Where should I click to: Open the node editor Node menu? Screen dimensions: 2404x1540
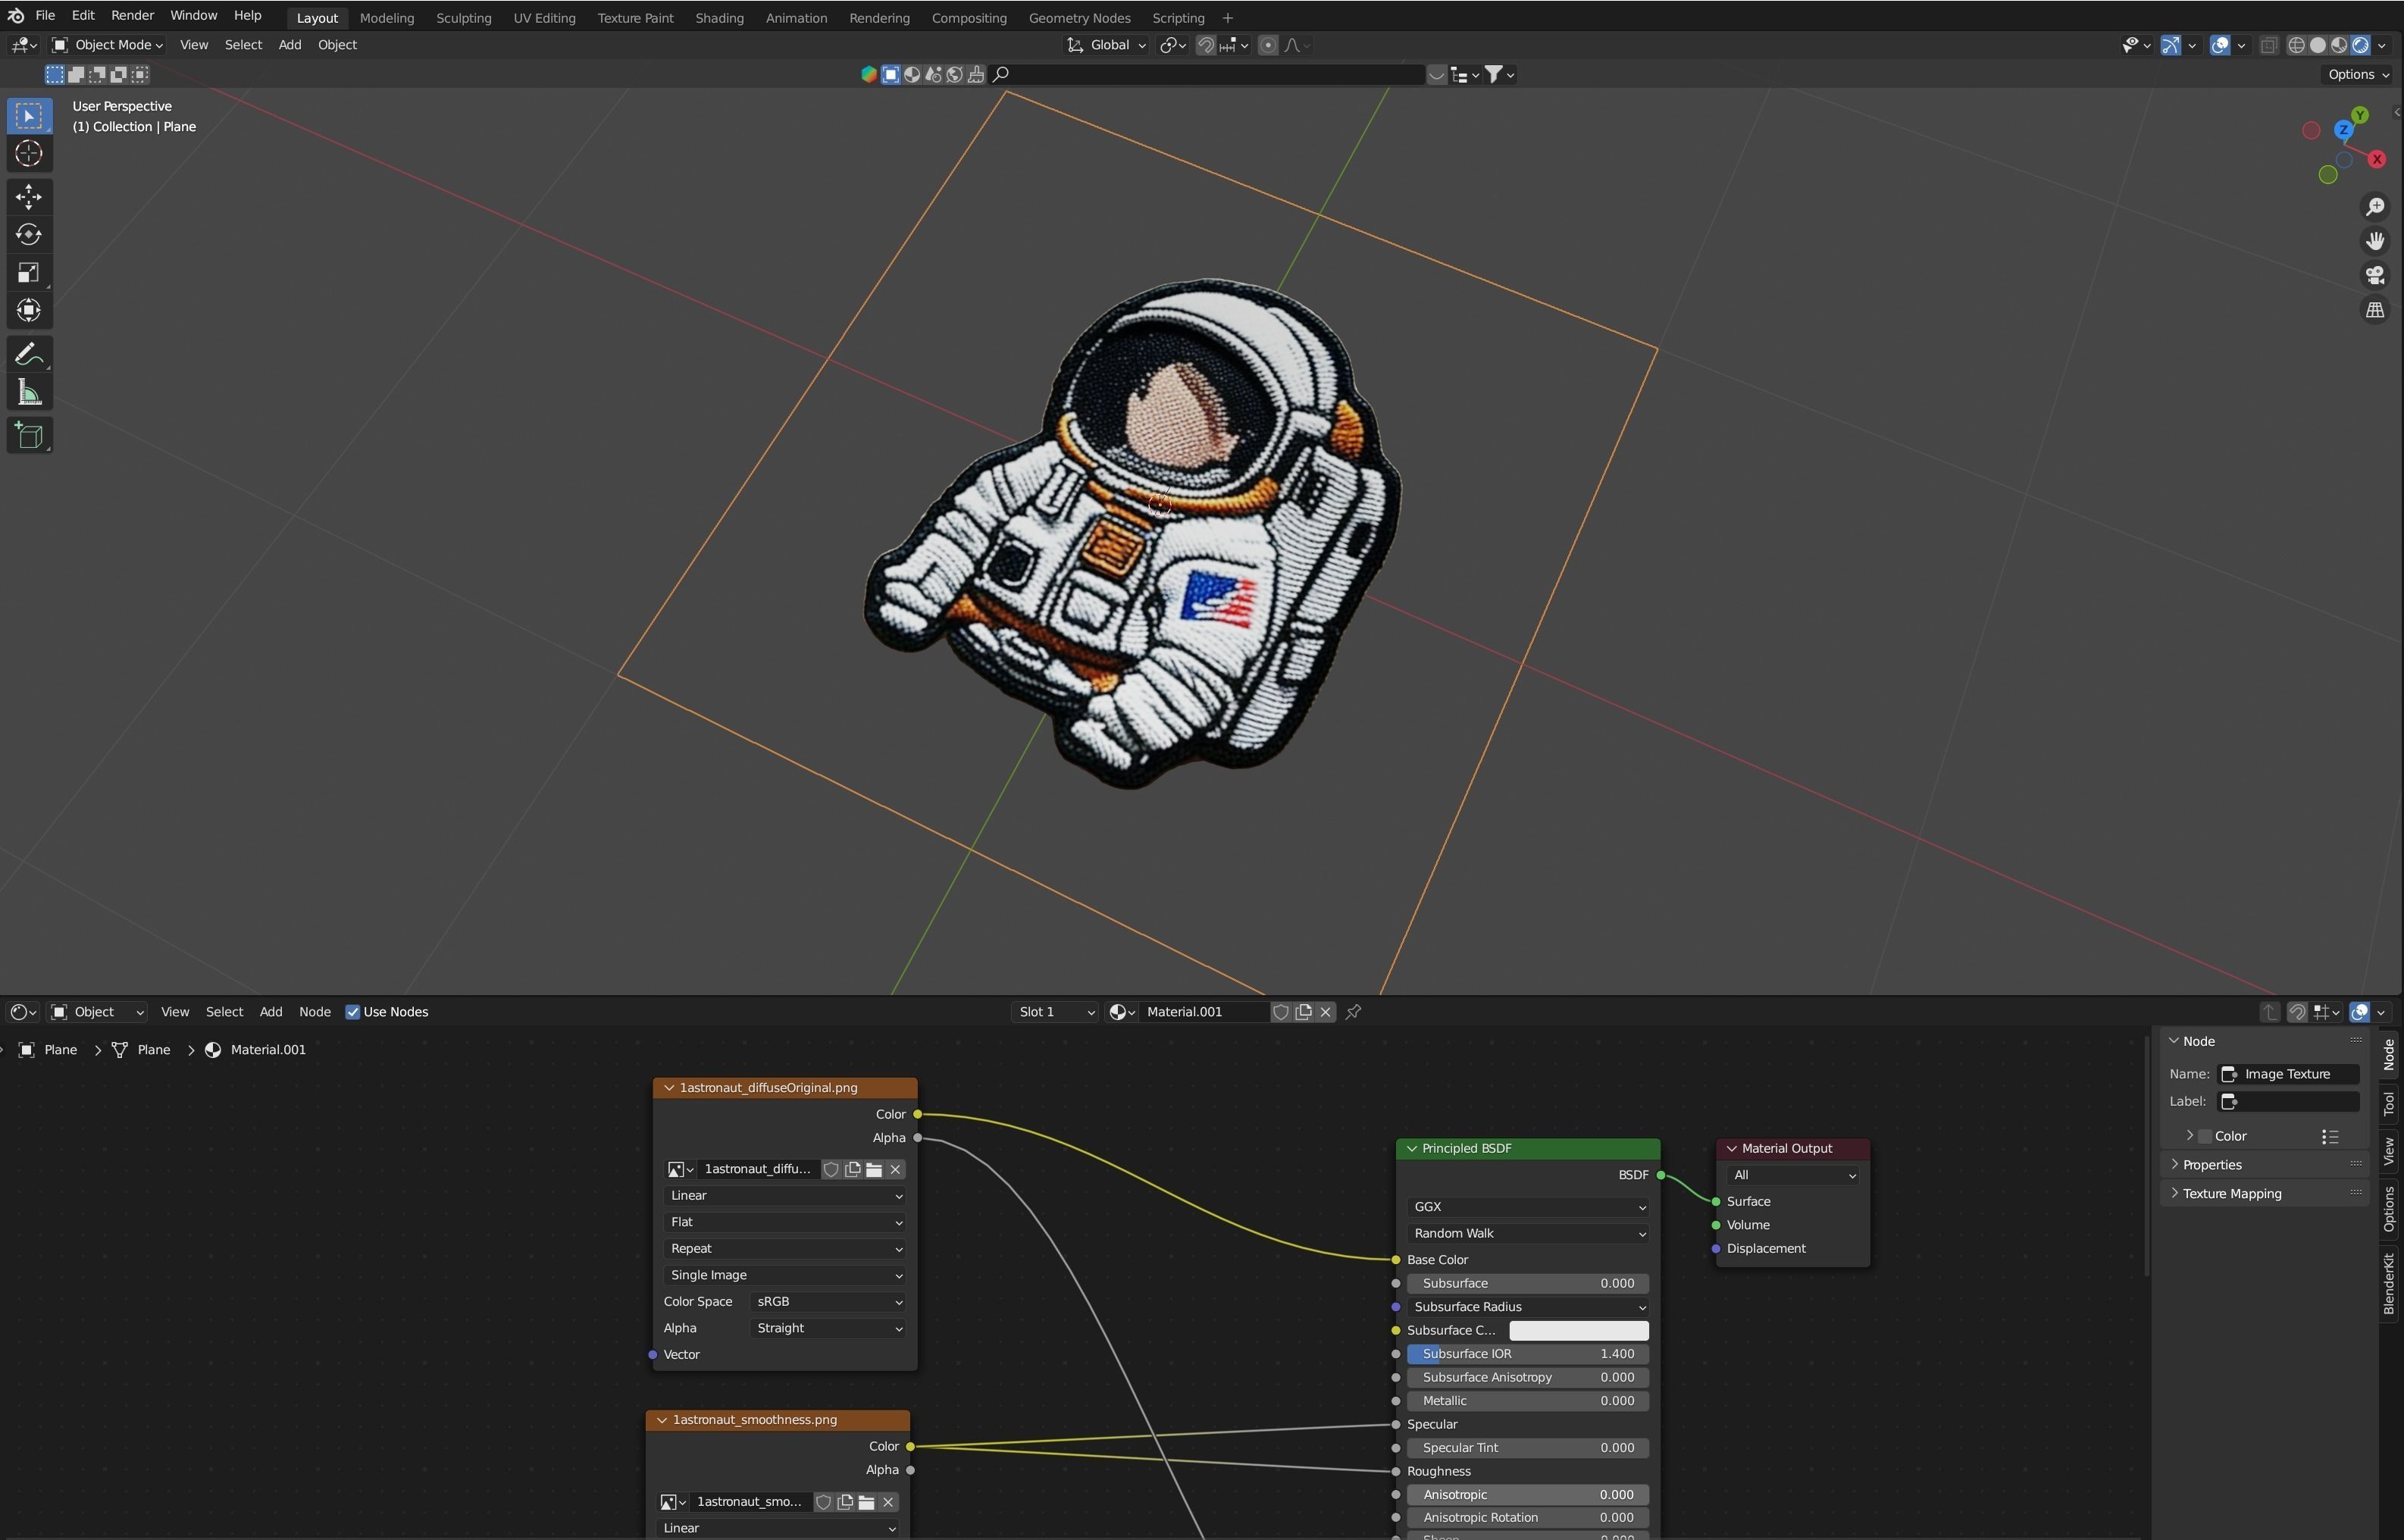tap(314, 1012)
